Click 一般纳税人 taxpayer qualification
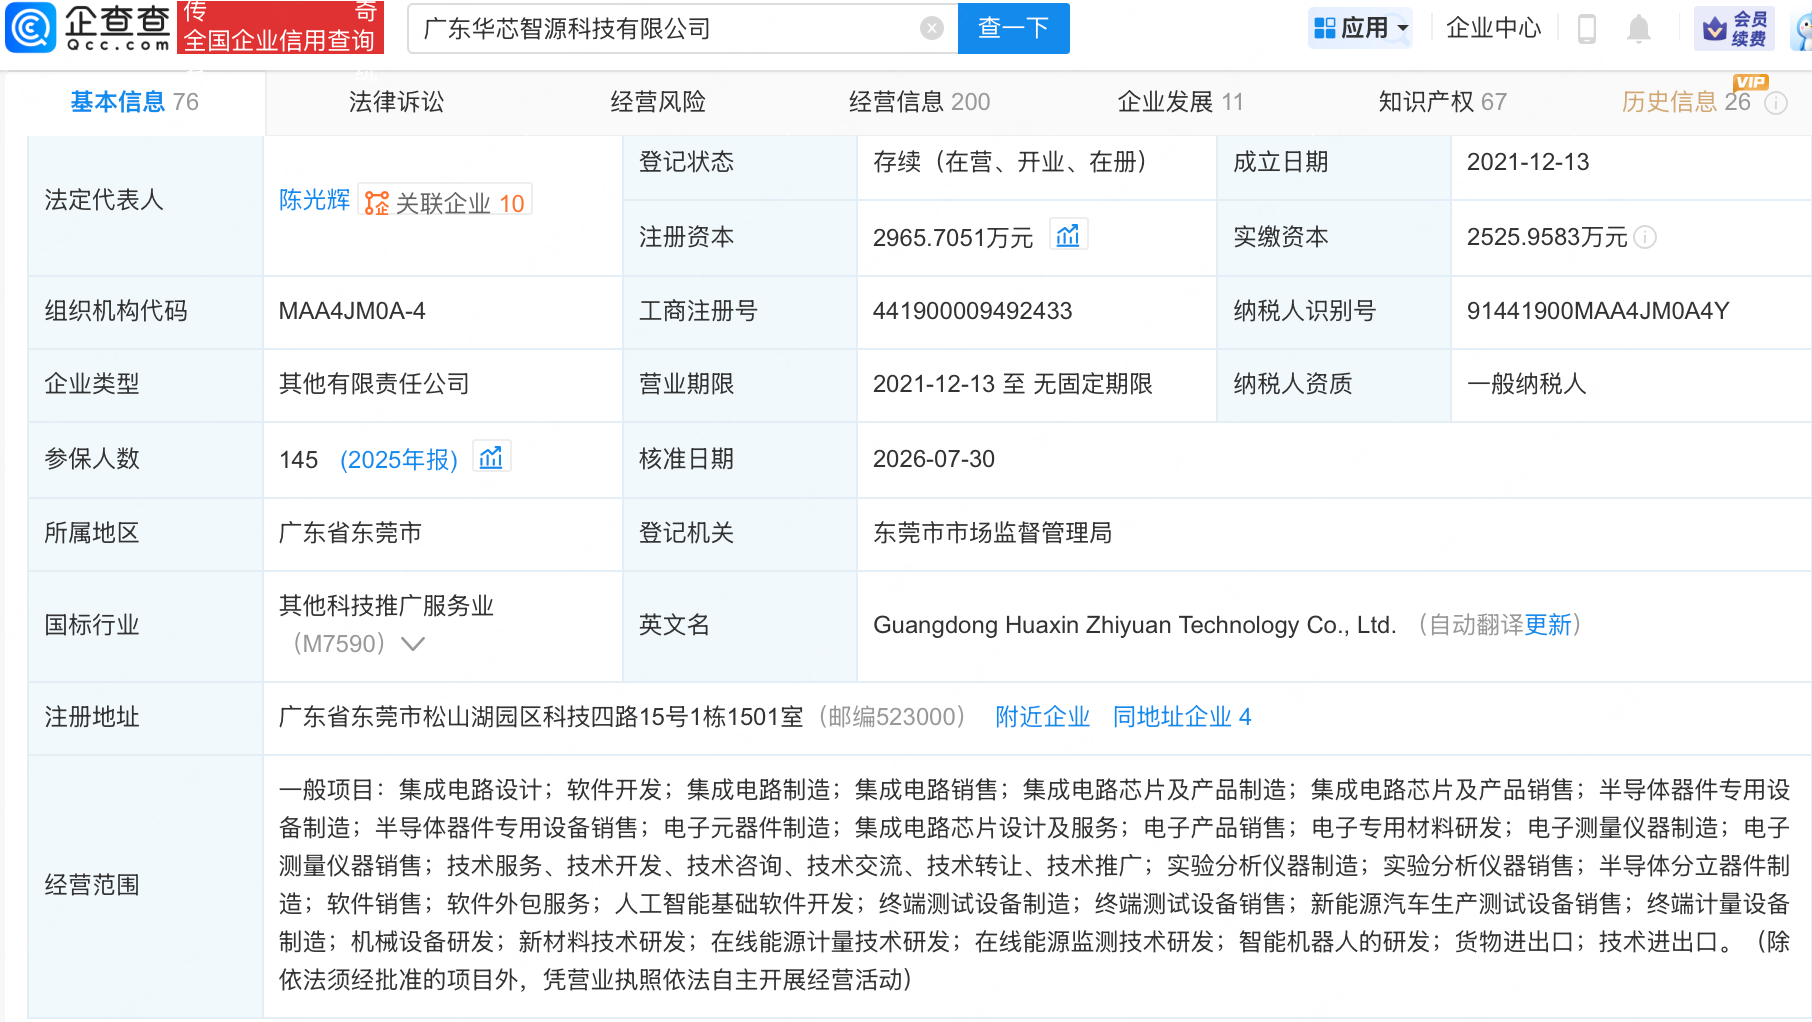 click(x=1526, y=384)
